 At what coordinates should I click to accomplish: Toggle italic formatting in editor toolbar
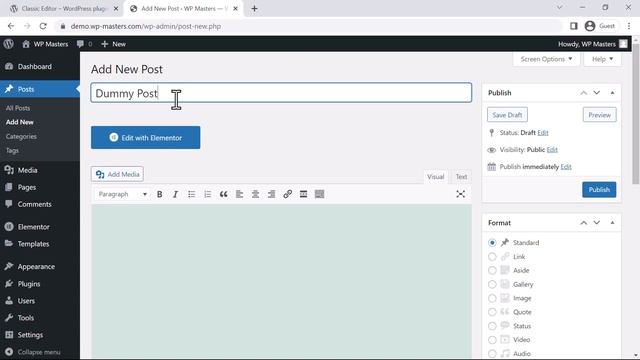[x=176, y=194]
